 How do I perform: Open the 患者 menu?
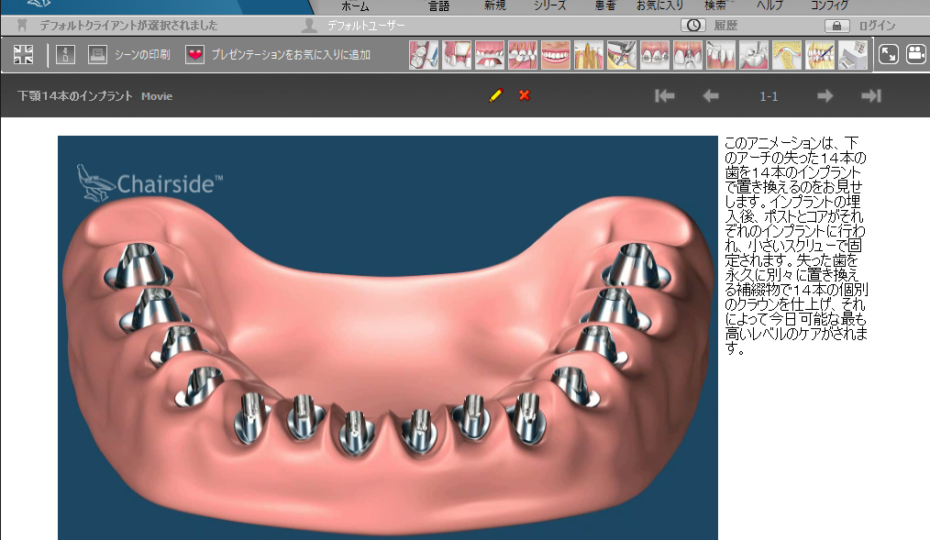pyautogui.click(x=605, y=6)
